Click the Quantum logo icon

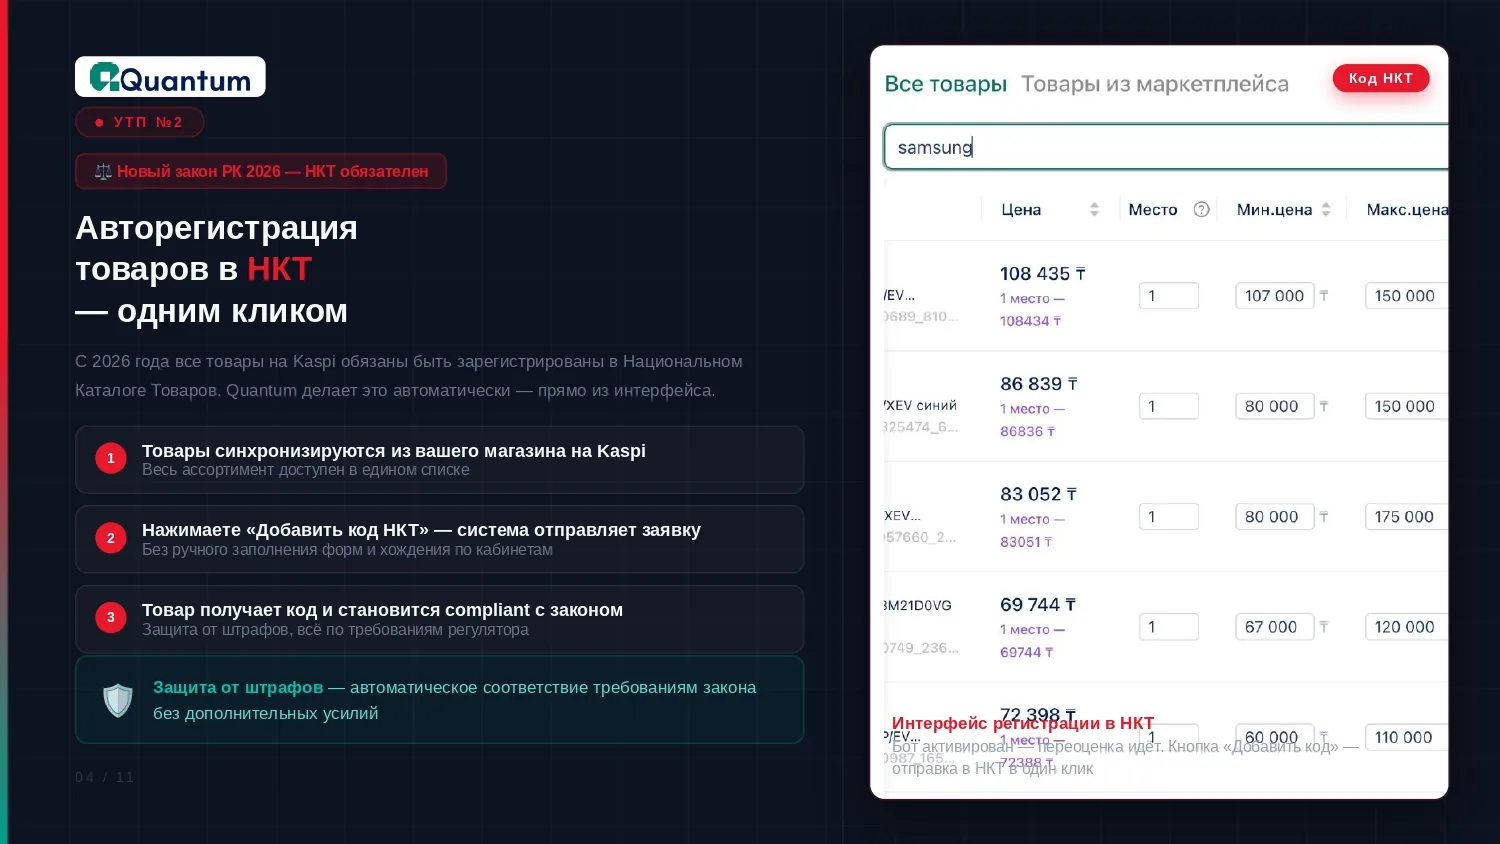point(103,76)
